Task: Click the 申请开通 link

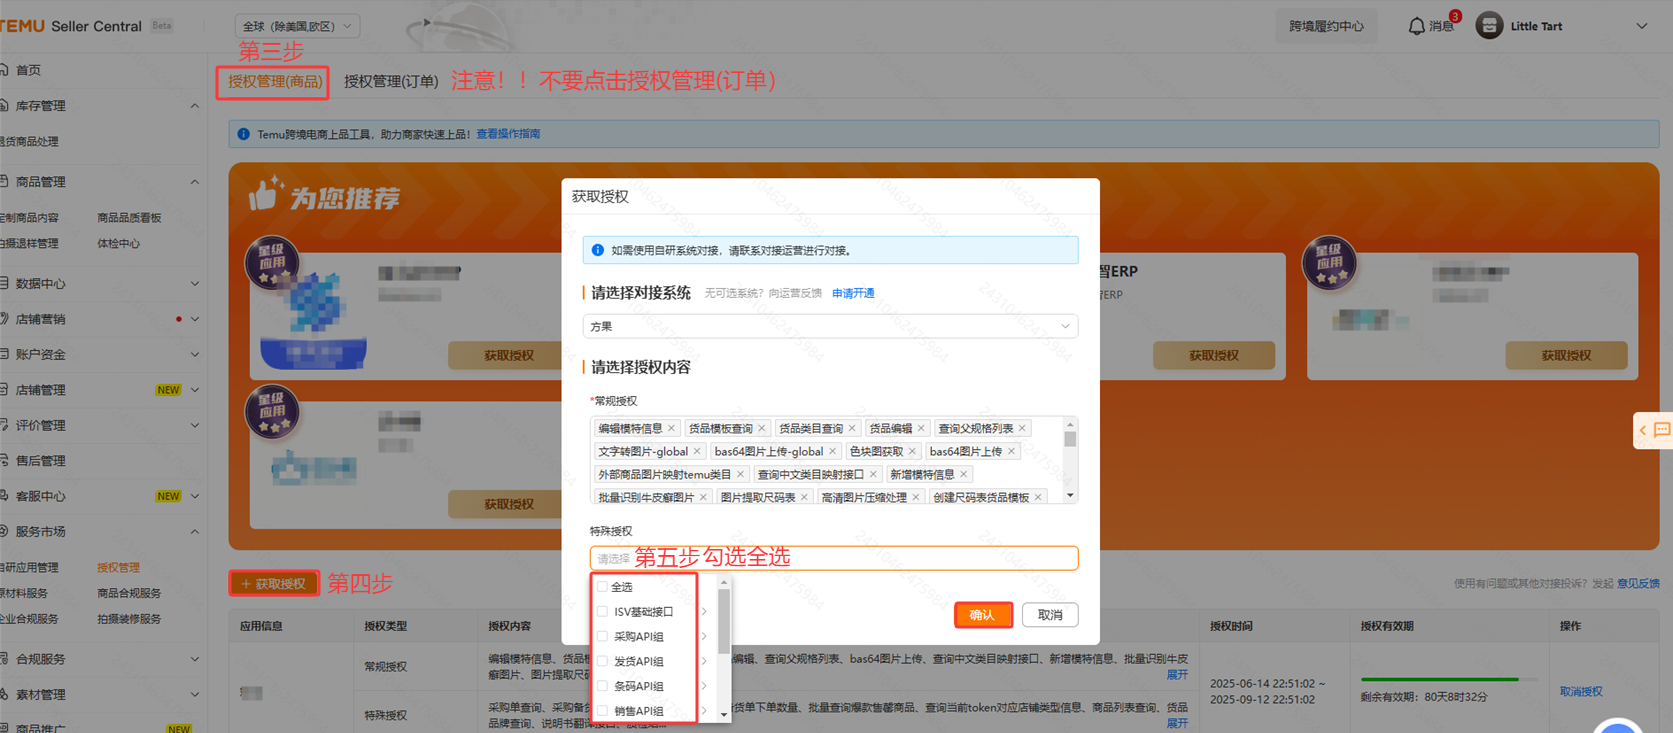Action: click(853, 293)
